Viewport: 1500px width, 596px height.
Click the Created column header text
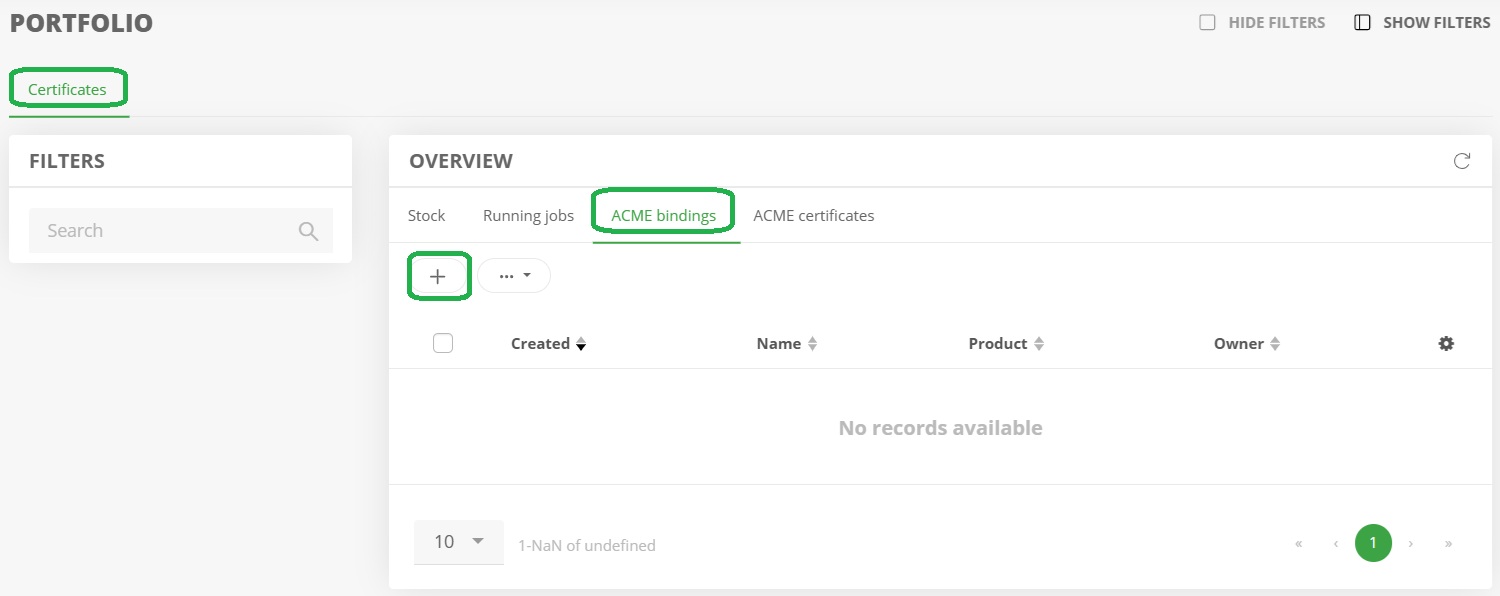click(540, 344)
